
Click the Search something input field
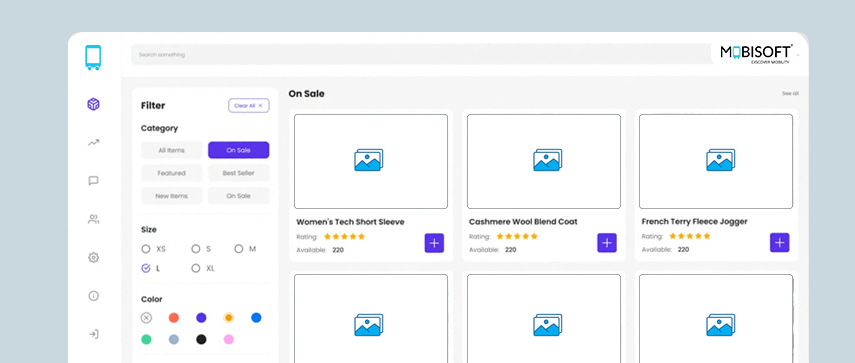pyautogui.click(x=422, y=55)
